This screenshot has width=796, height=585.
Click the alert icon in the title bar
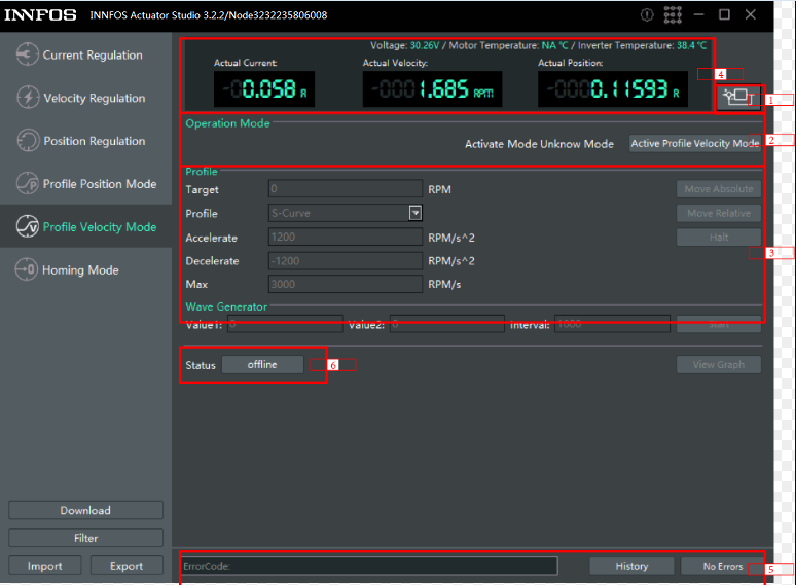click(647, 15)
